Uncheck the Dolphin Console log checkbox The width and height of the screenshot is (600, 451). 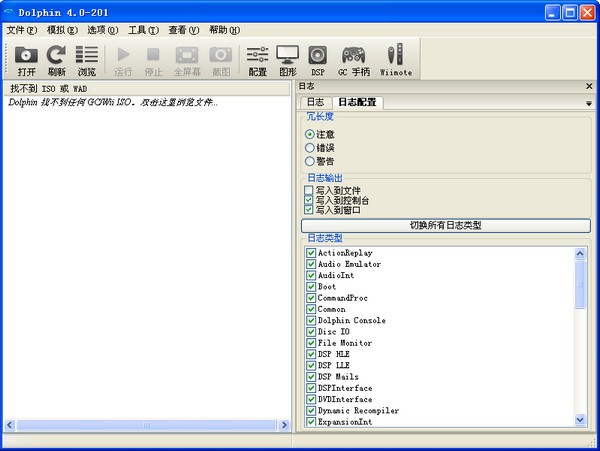pyautogui.click(x=311, y=321)
